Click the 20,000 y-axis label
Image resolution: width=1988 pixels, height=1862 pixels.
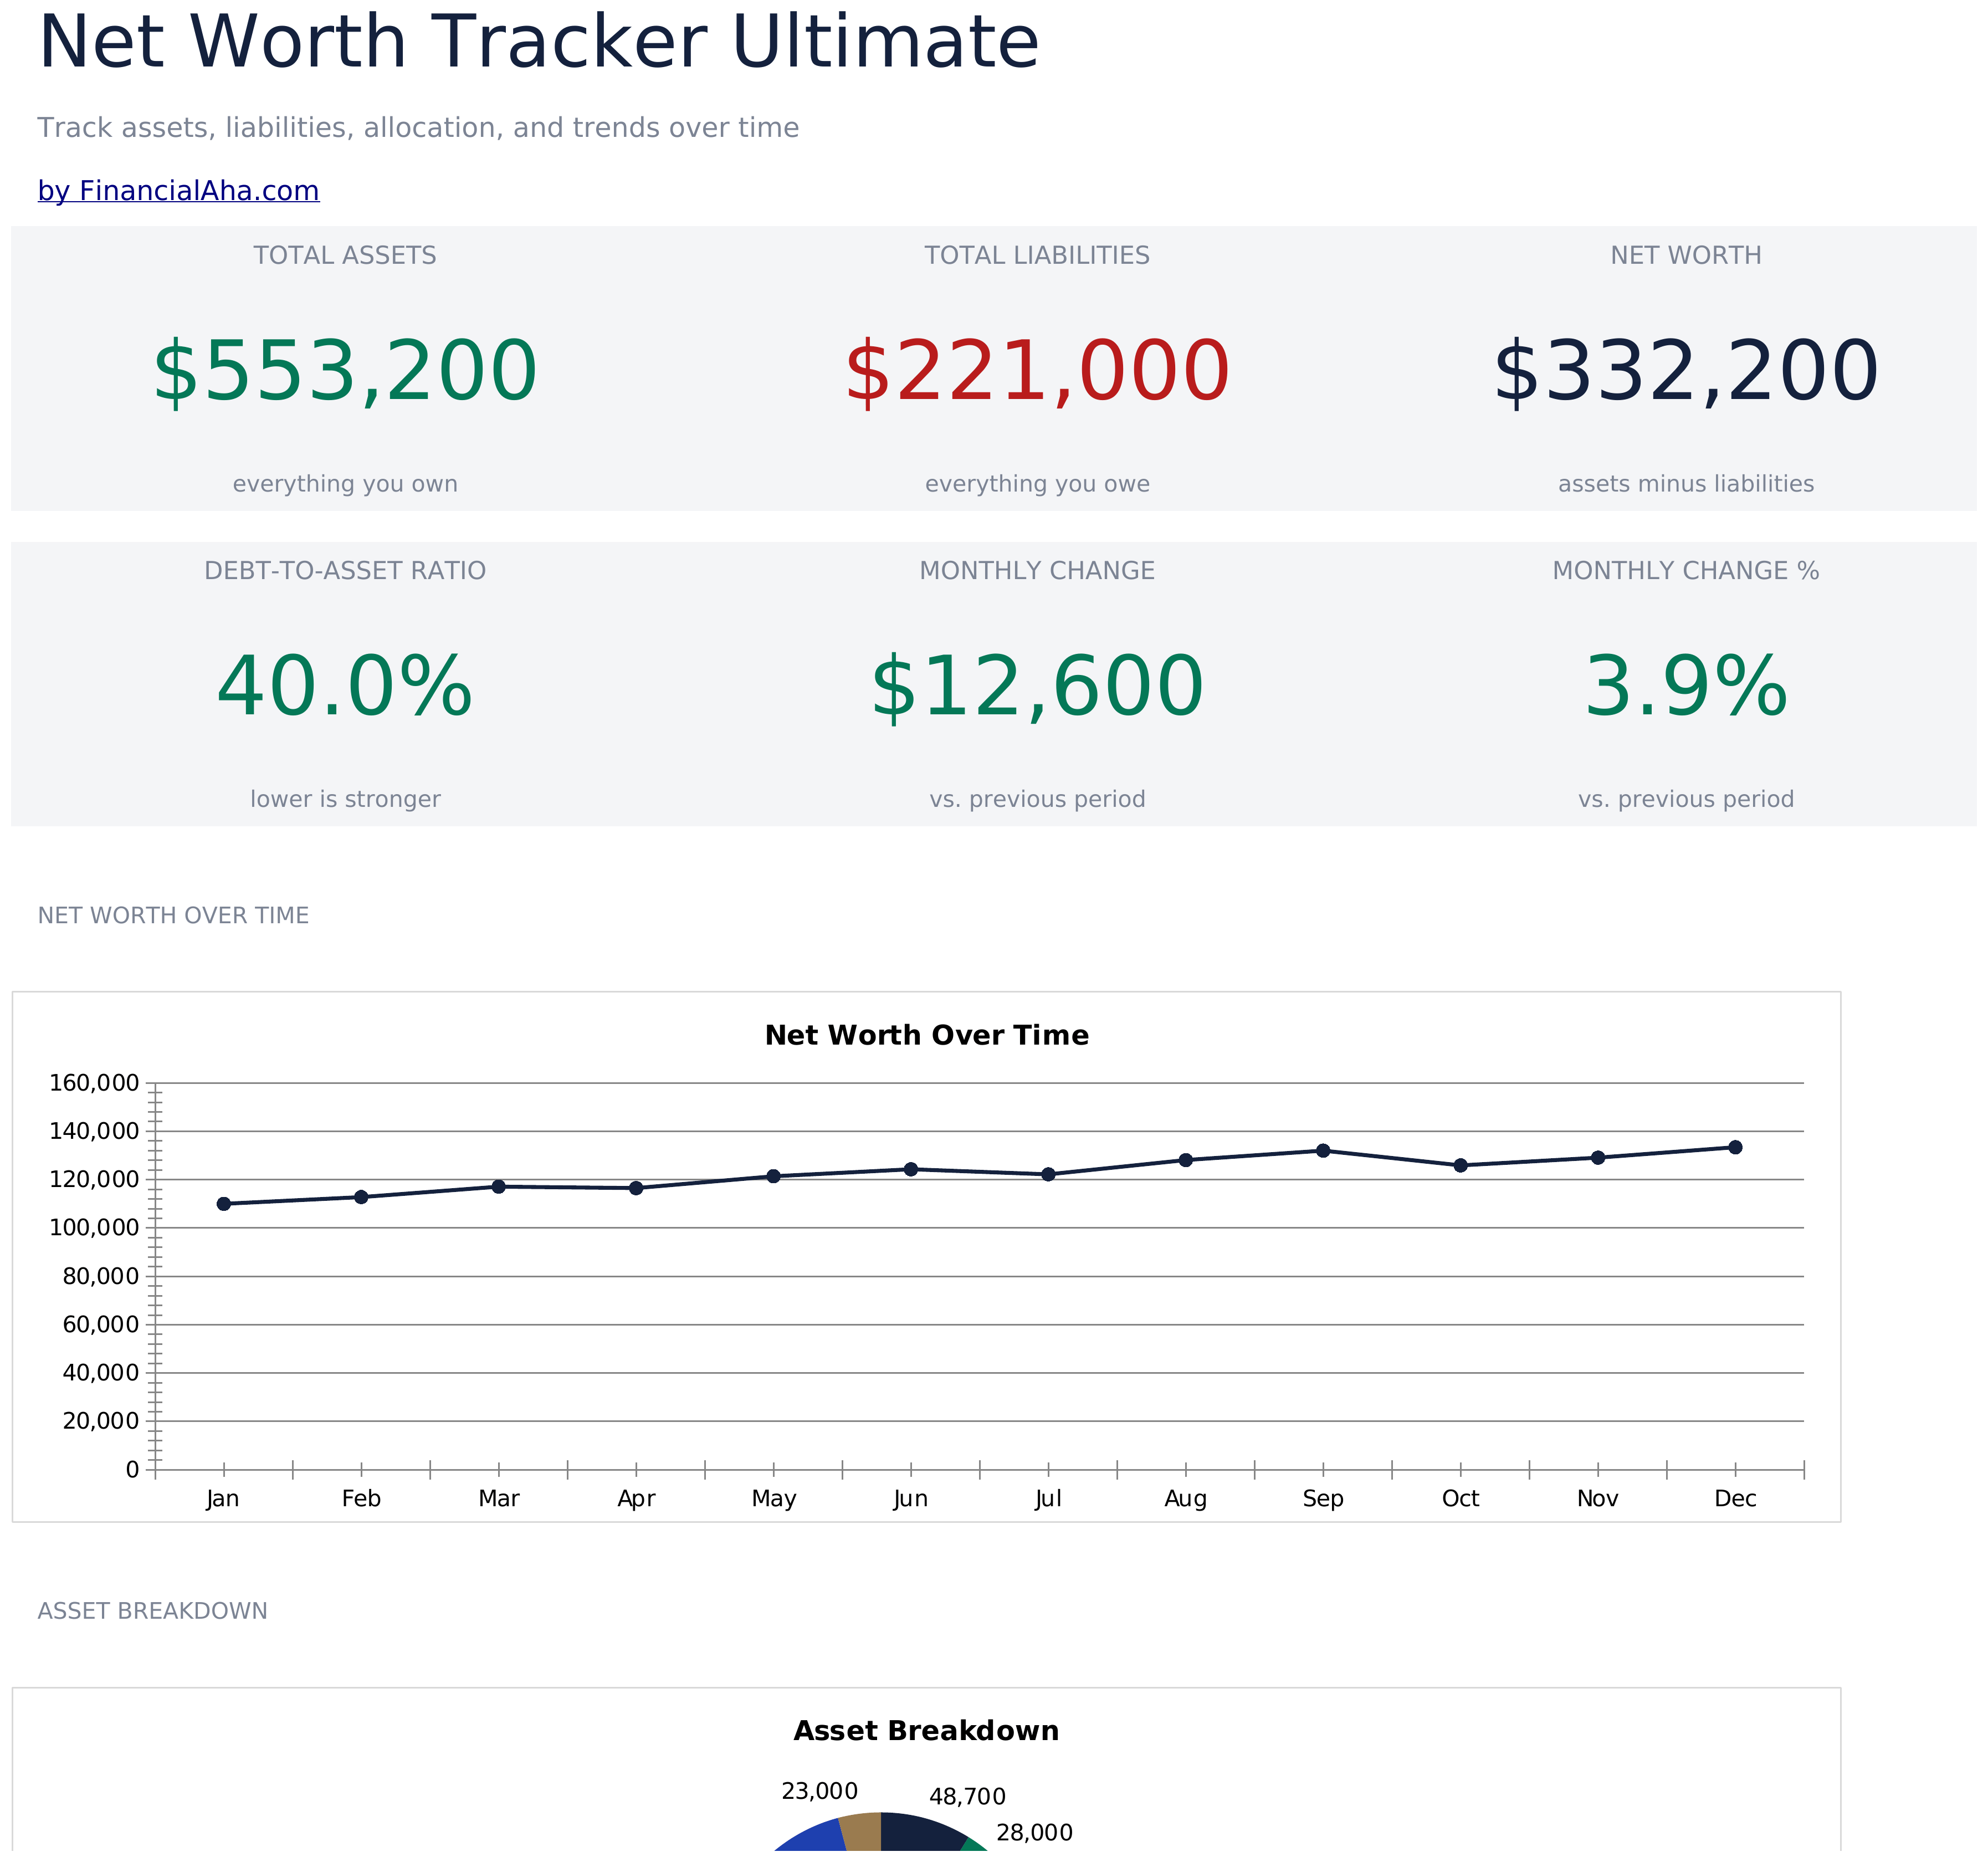pyautogui.click(x=101, y=1422)
